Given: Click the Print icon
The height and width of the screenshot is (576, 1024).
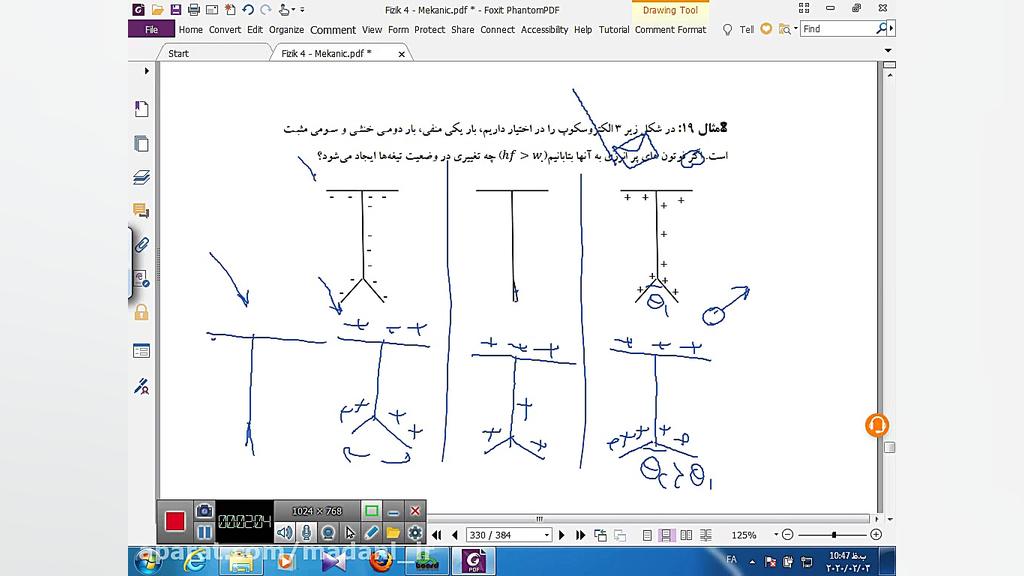Looking at the screenshot, I should pos(193,9).
